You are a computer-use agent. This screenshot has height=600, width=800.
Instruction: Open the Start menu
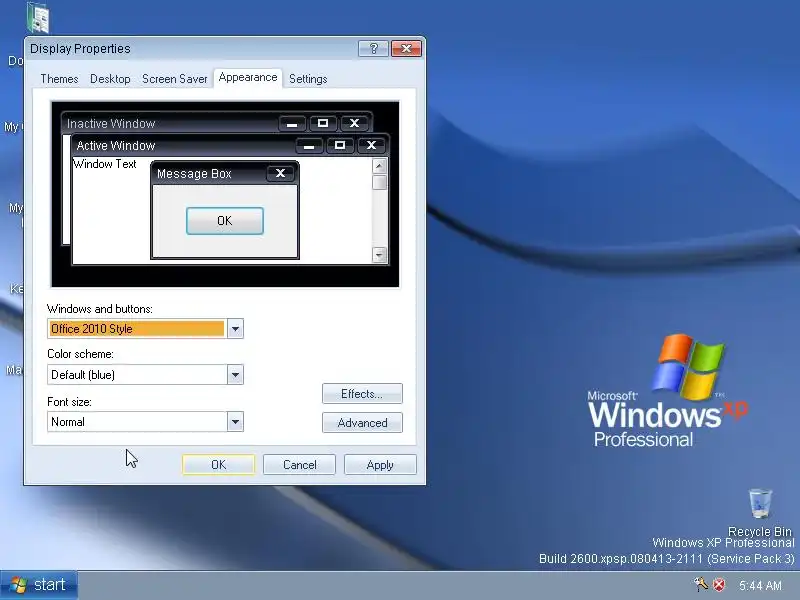(x=39, y=585)
